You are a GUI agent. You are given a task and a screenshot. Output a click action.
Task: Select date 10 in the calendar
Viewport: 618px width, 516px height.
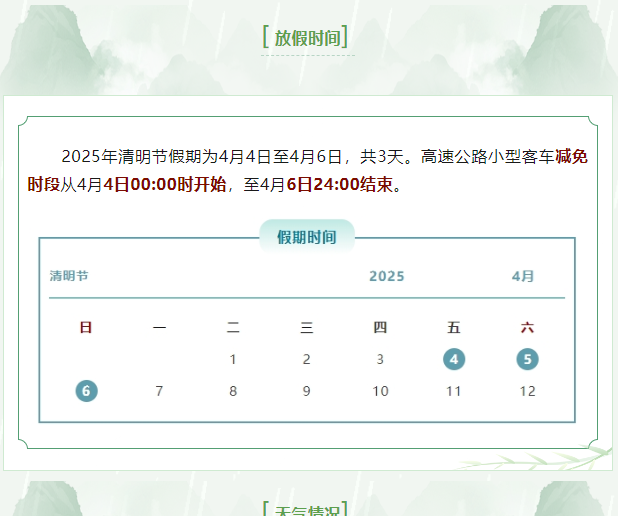tap(380, 391)
